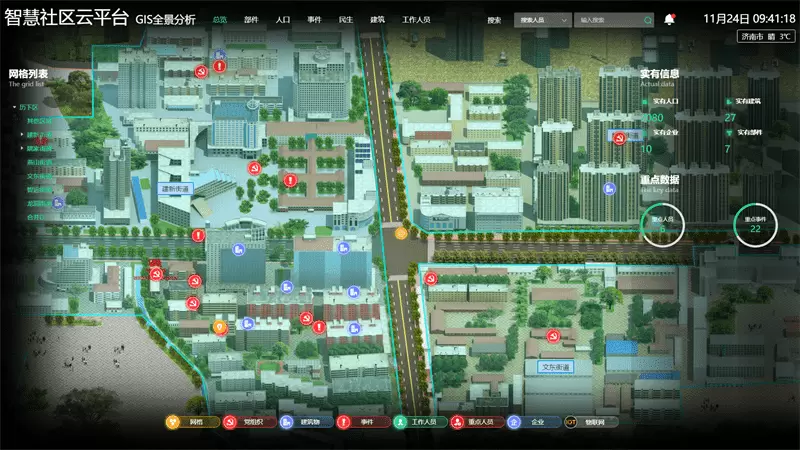Select the event marker in the tree courtyard
This screenshot has width=800, height=450.
click(290, 180)
